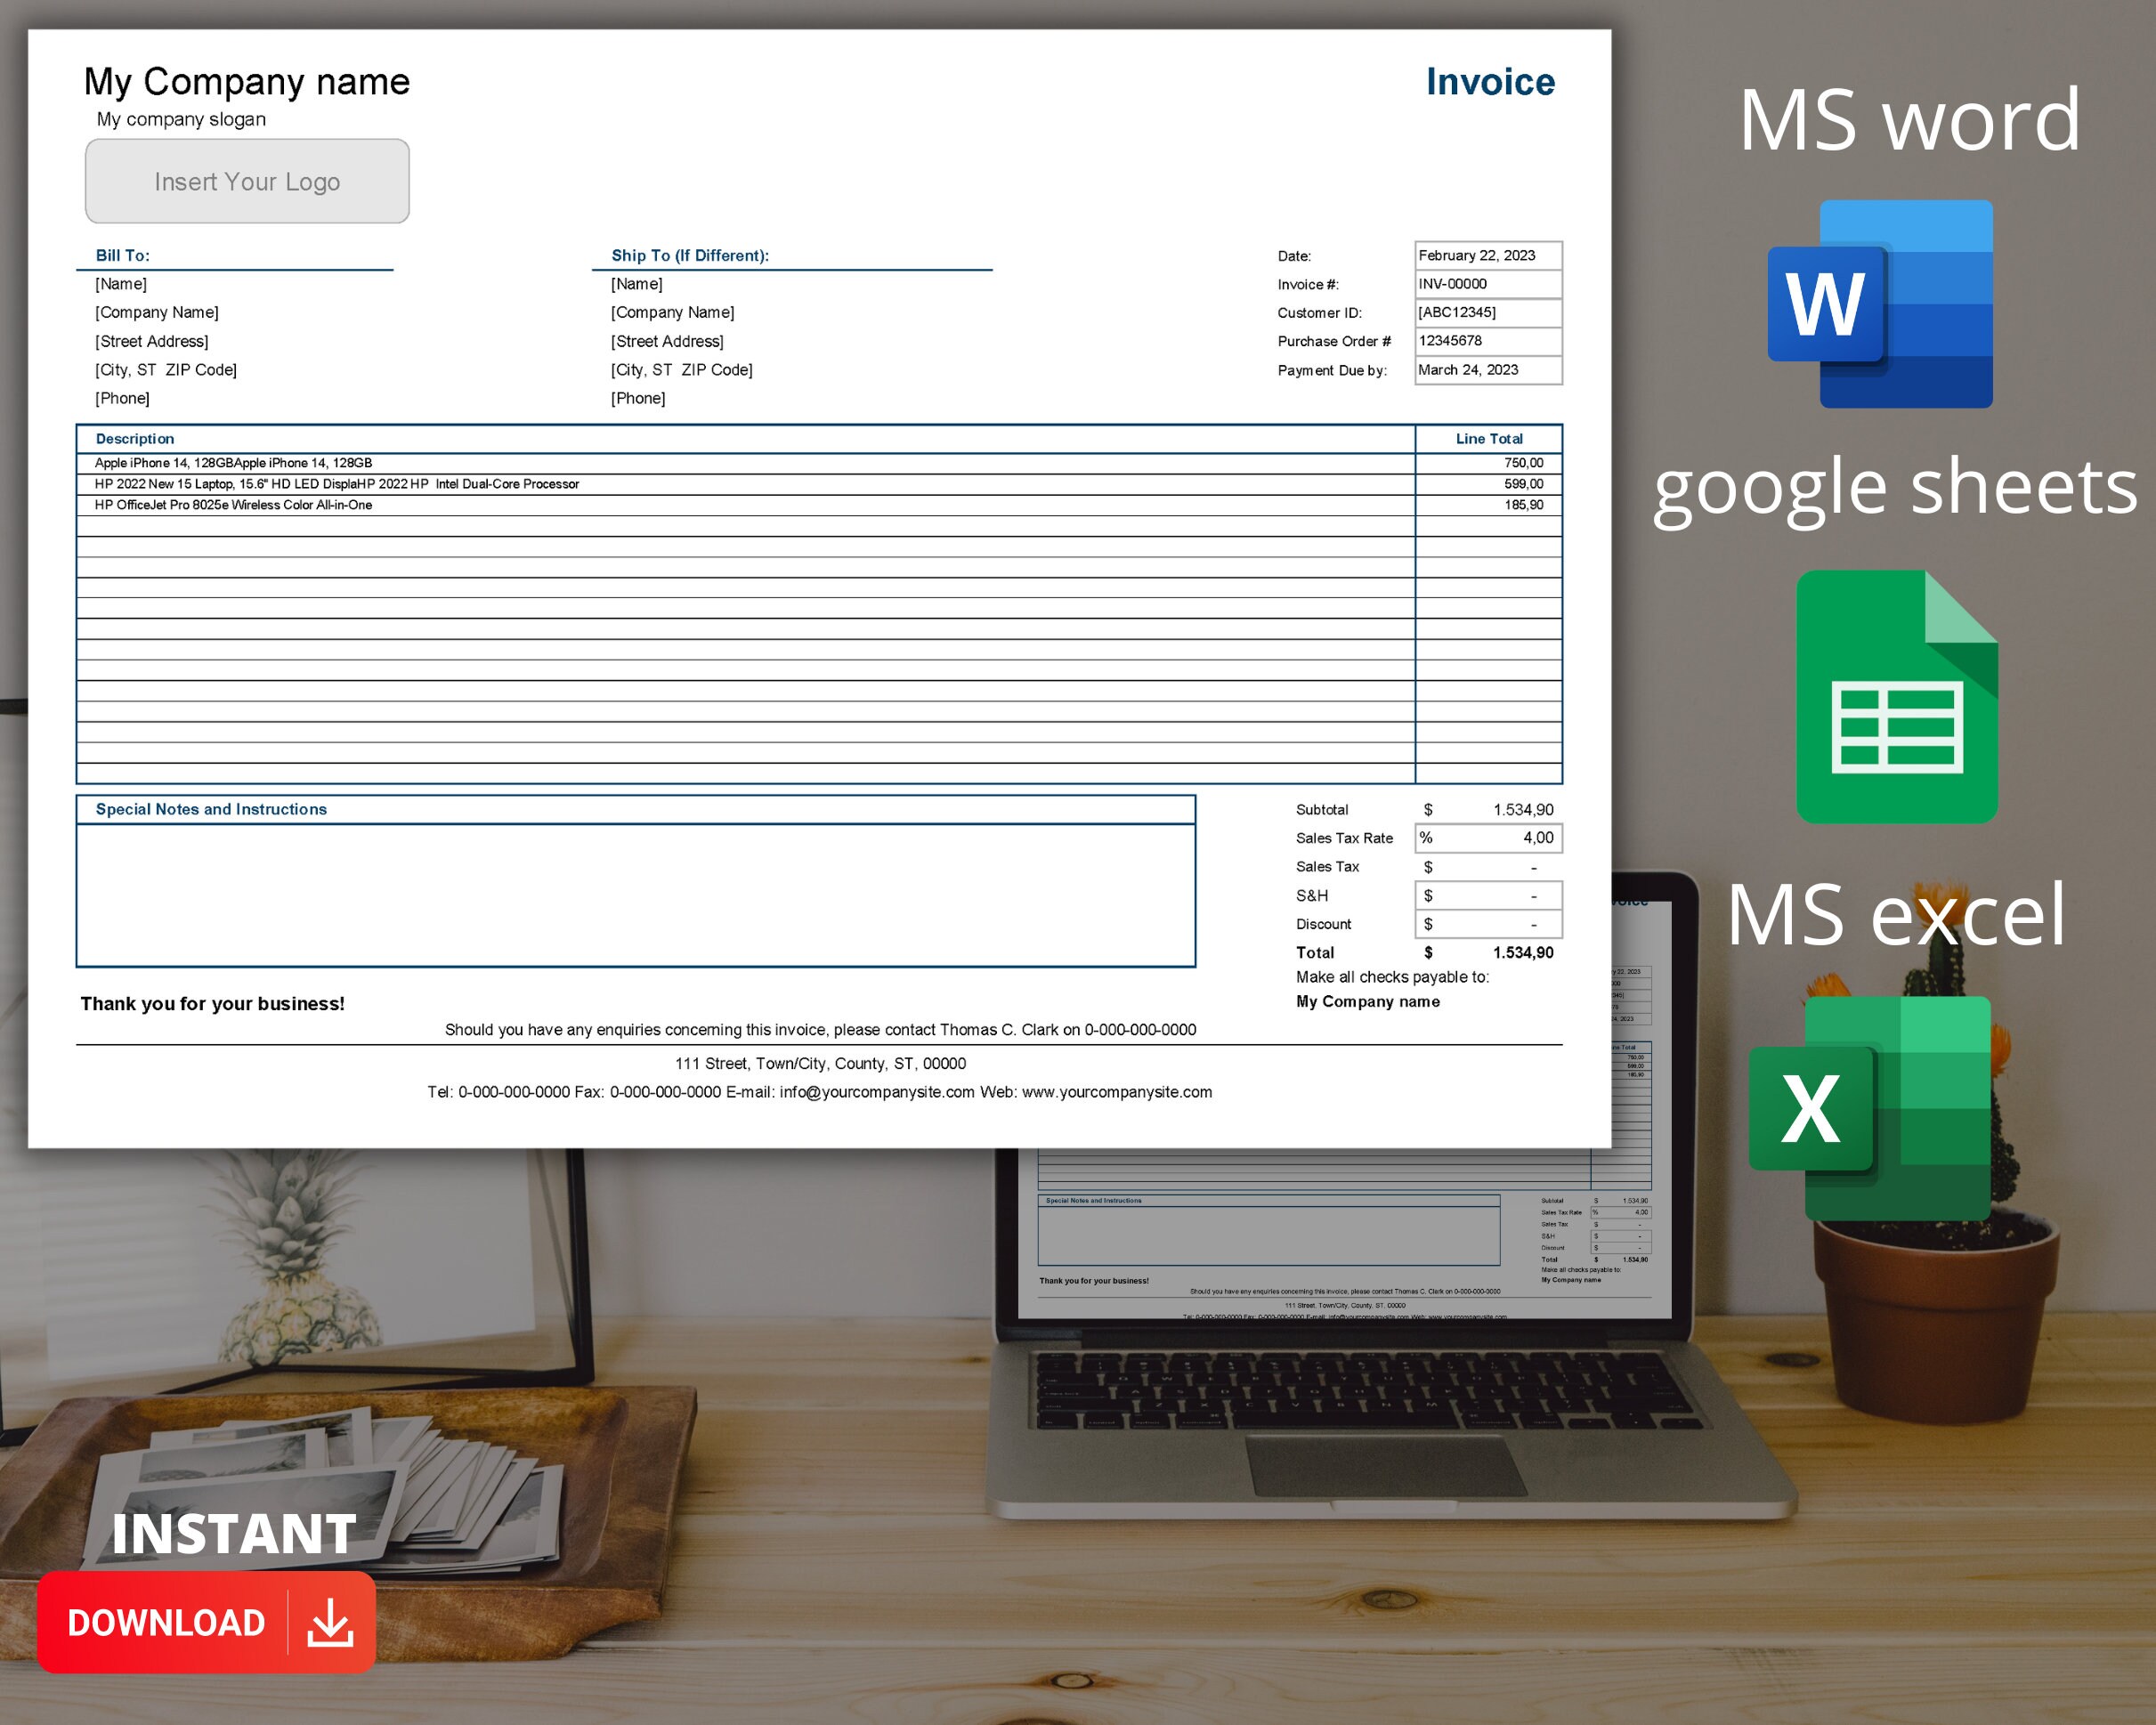Click the S&H value field
Viewport: 2156px width, 1725px height.
[x=1487, y=895]
